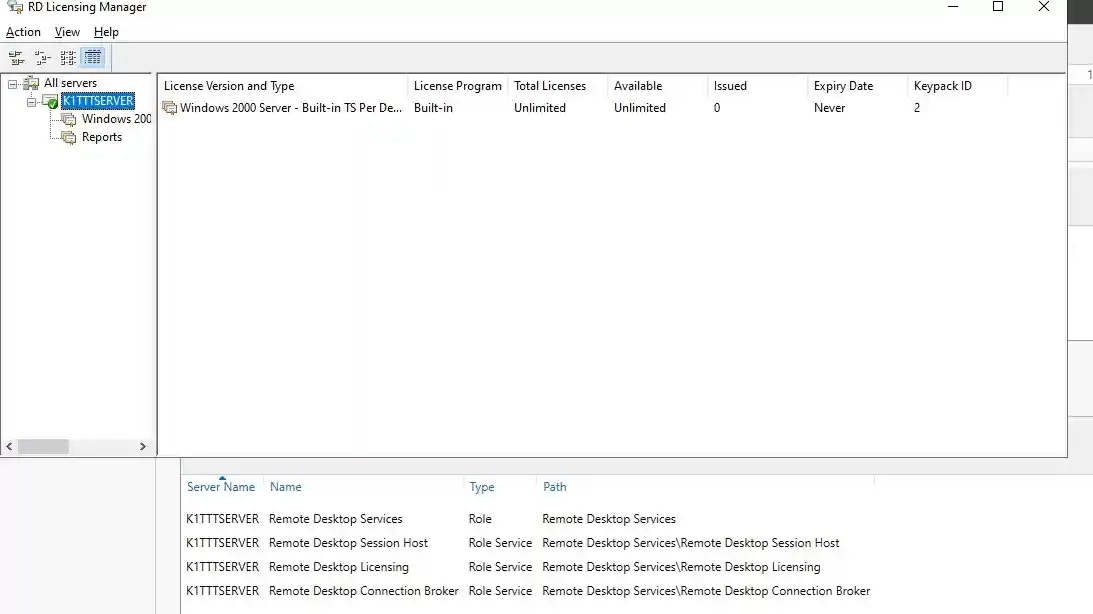Open the Action menu

pyautogui.click(x=23, y=32)
